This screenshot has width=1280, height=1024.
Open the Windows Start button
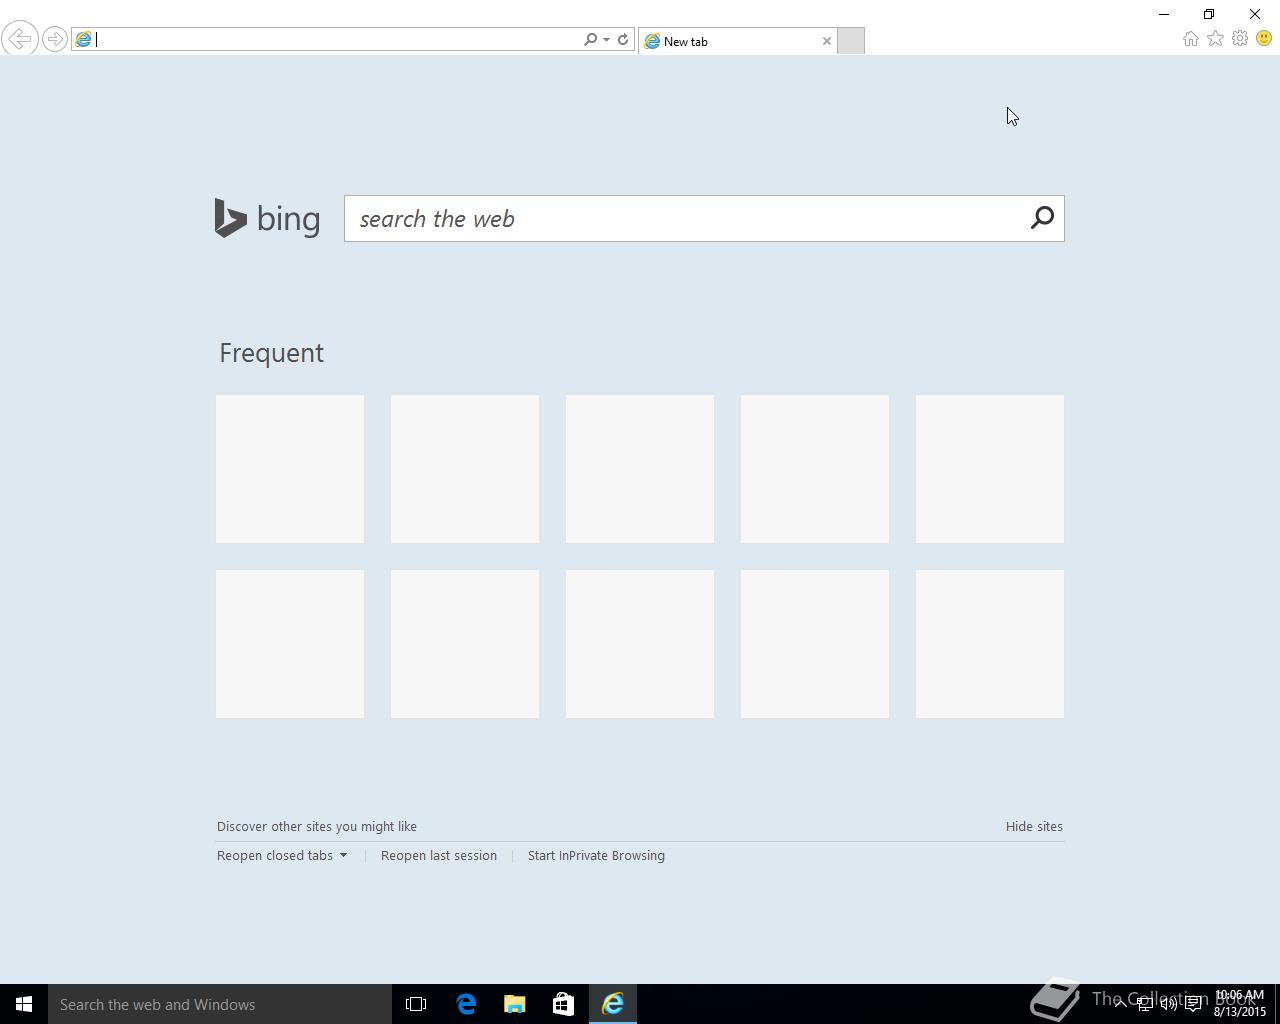24,1004
